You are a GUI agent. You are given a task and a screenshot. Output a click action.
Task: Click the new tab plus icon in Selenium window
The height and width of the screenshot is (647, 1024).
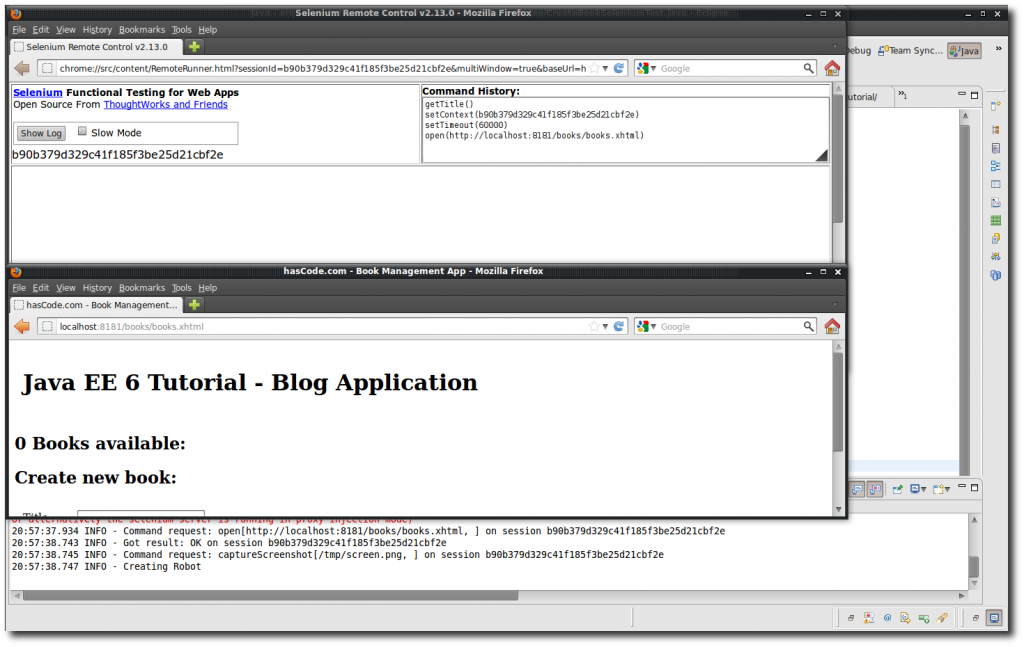[194, 46]
